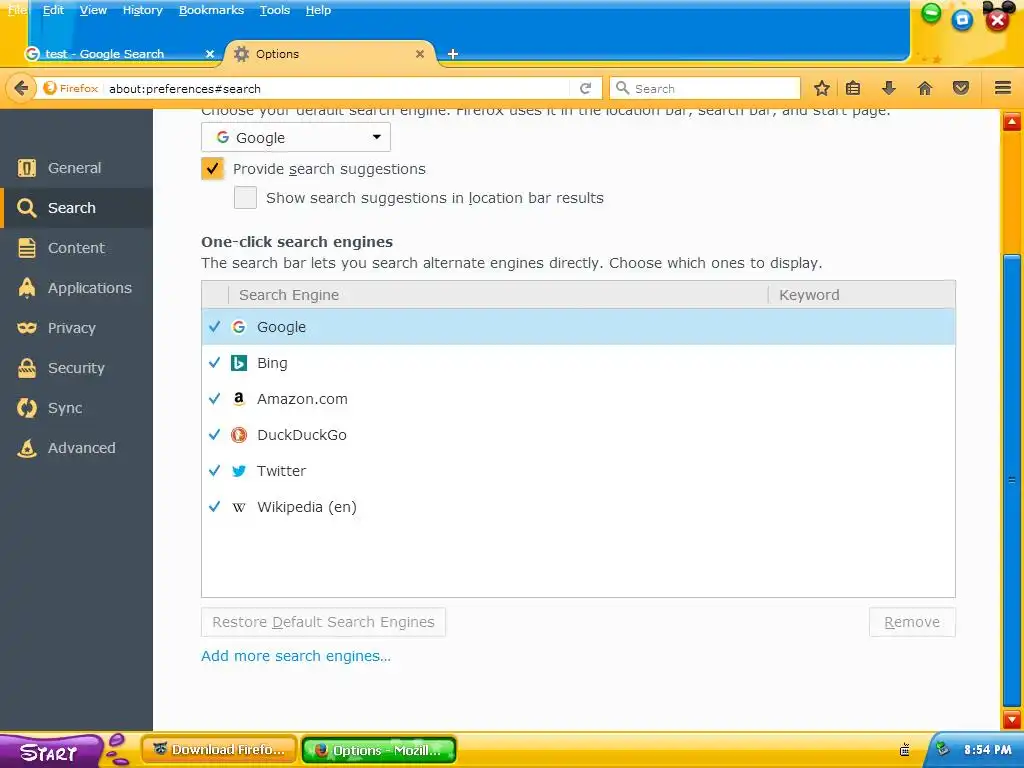Close the test - Google Search tab
Screen dimensions: 1024x768
[x=210, y=54]
